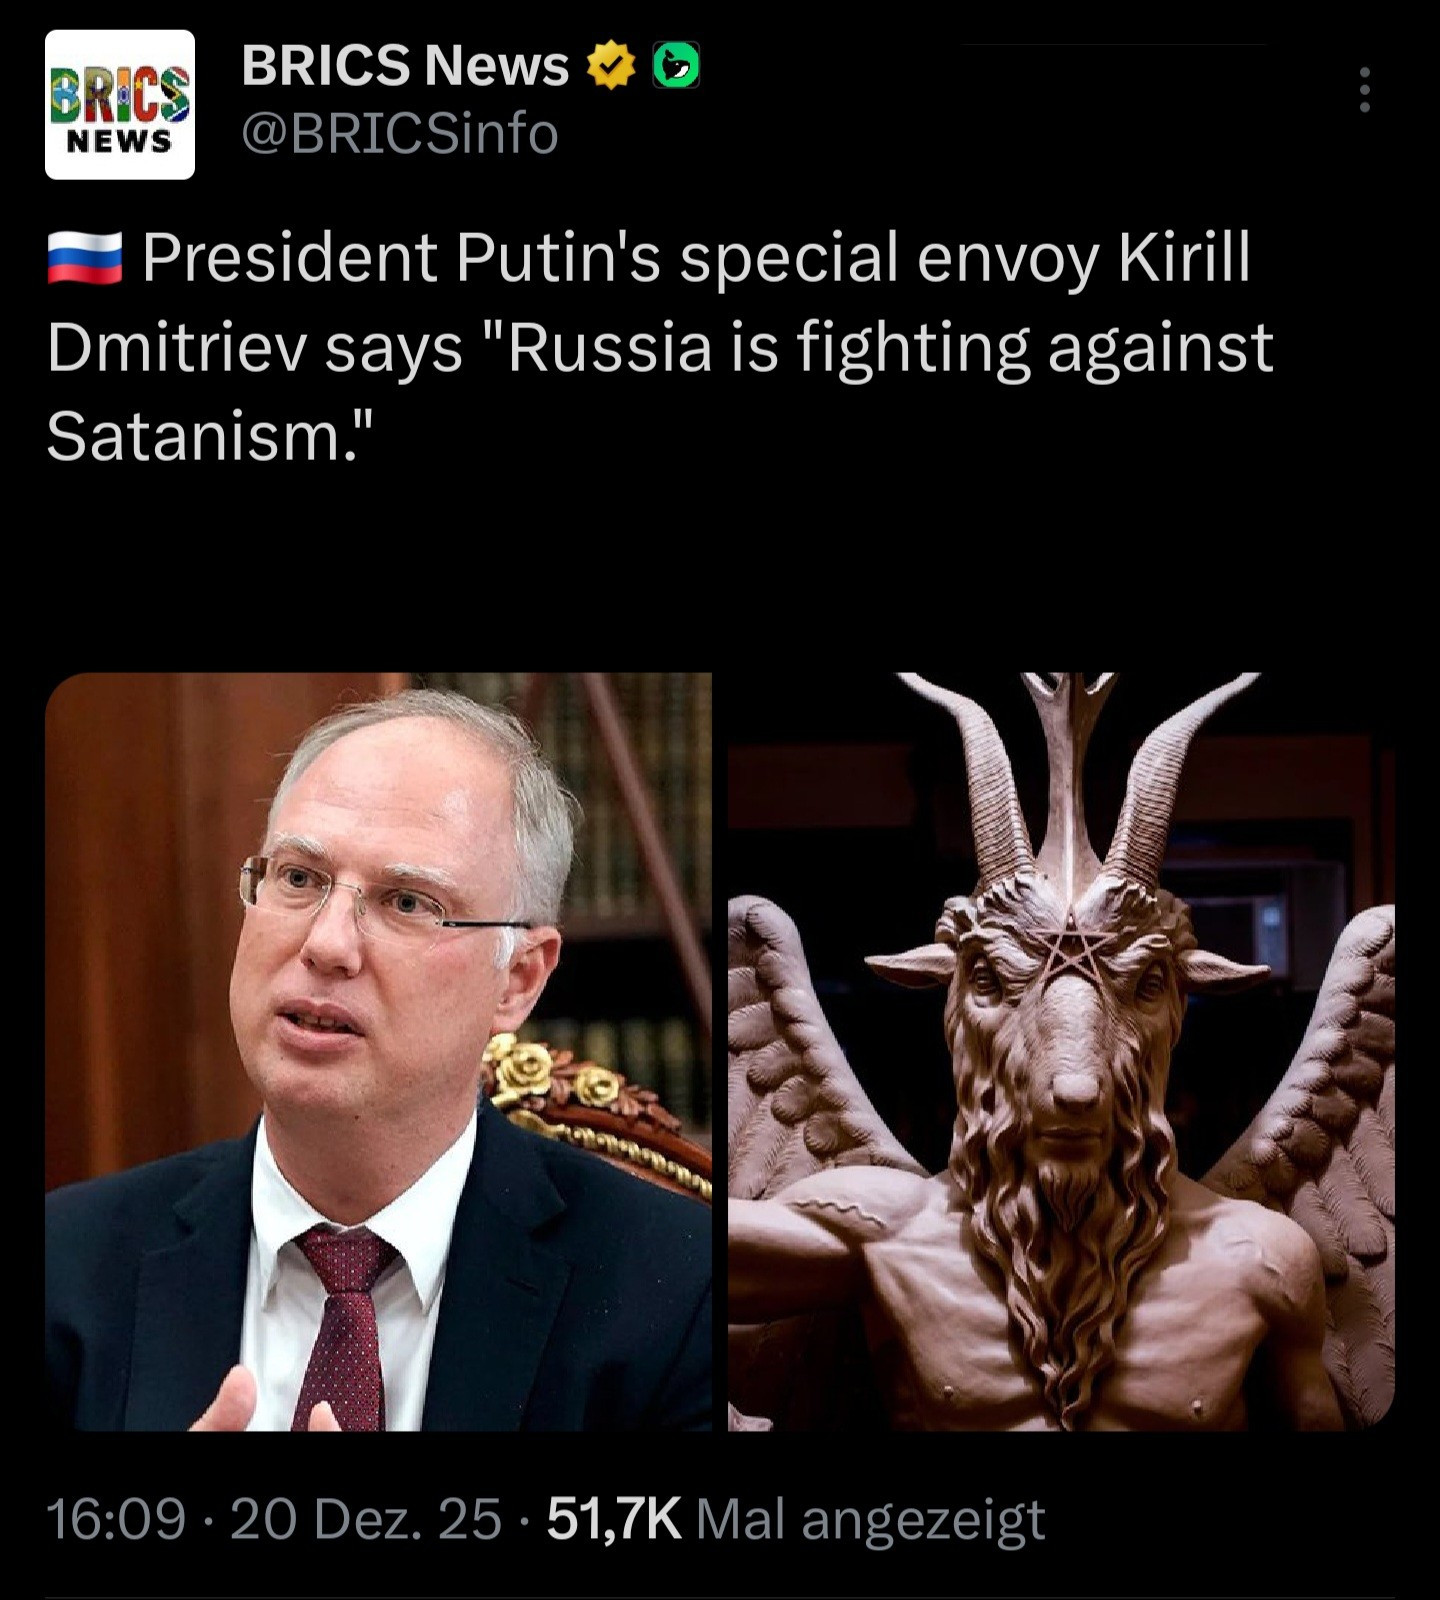Click the gold verified checkmark badge
1440x1600 pixels.
click(610, 67)
